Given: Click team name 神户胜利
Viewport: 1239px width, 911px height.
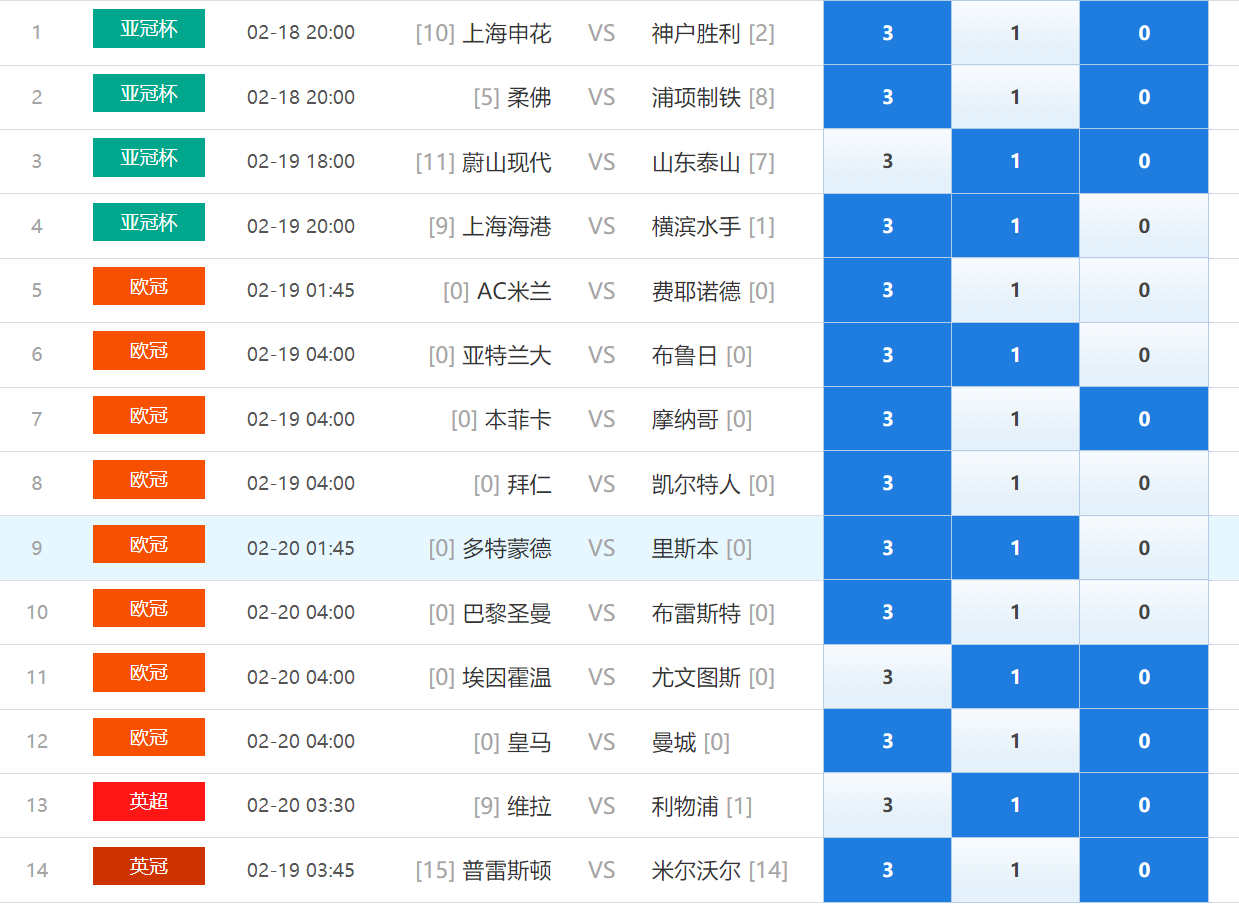Looking at the screenshot, I should pyautogui.click(x=696, y=33).
